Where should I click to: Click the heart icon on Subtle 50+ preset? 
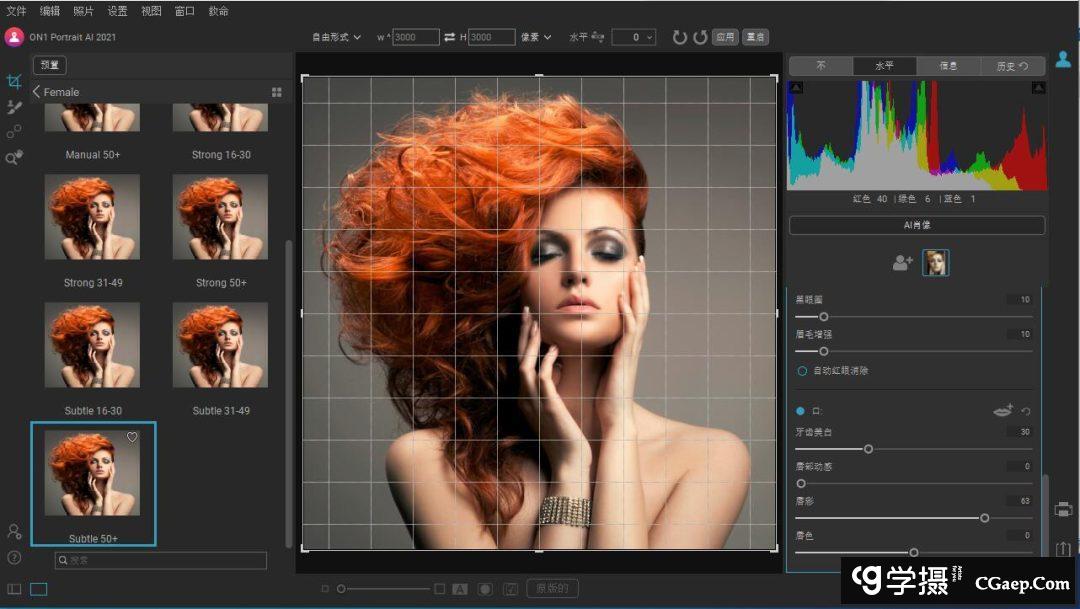(132, 437)
